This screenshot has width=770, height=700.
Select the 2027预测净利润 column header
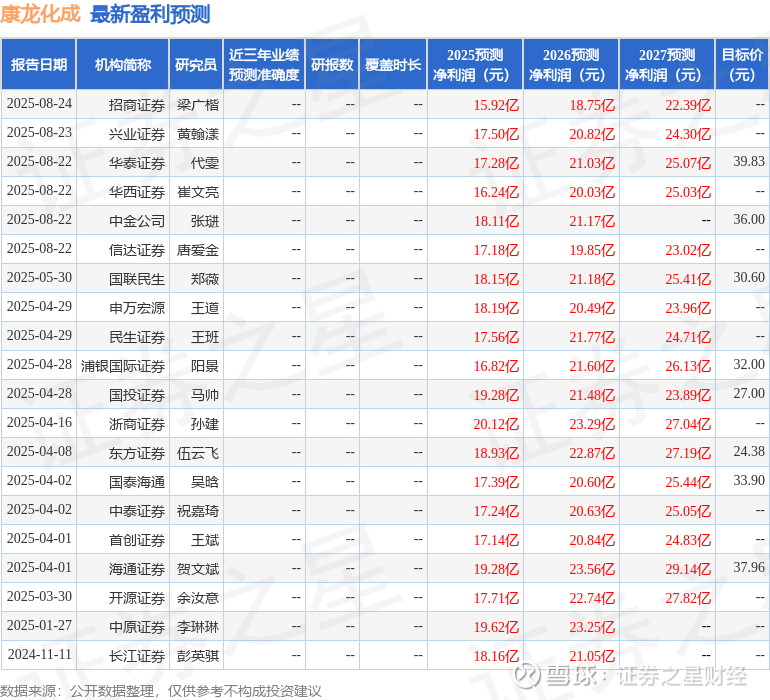pos(667,64)
